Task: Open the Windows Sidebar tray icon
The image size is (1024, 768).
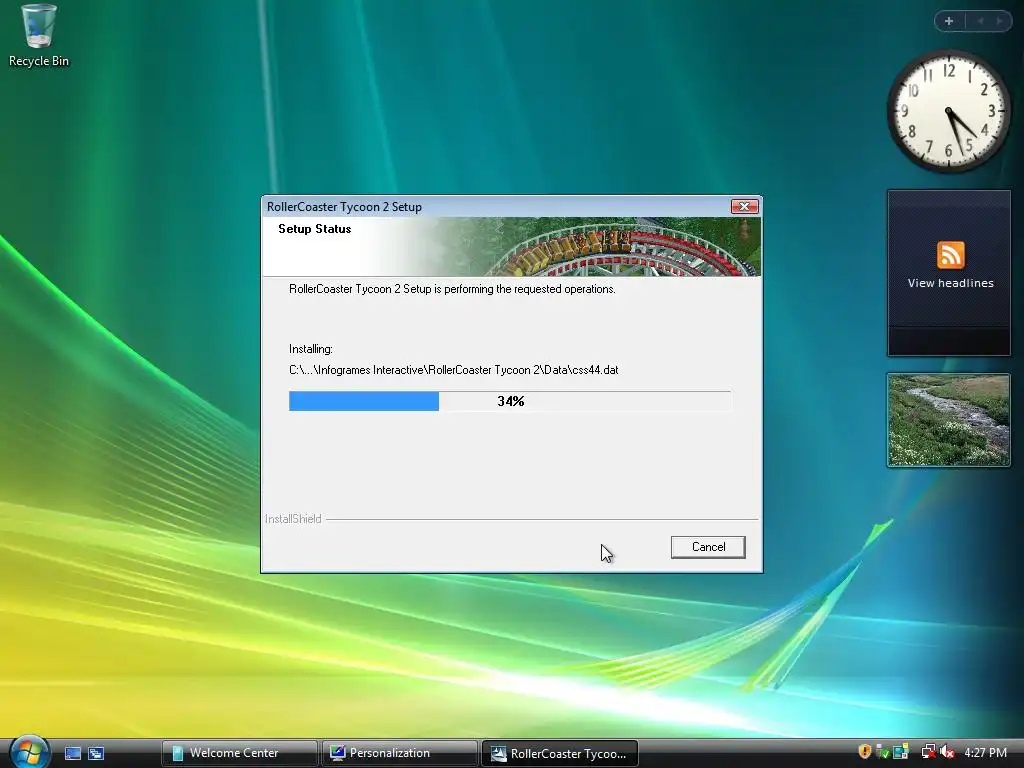Action: click(901, 752)
